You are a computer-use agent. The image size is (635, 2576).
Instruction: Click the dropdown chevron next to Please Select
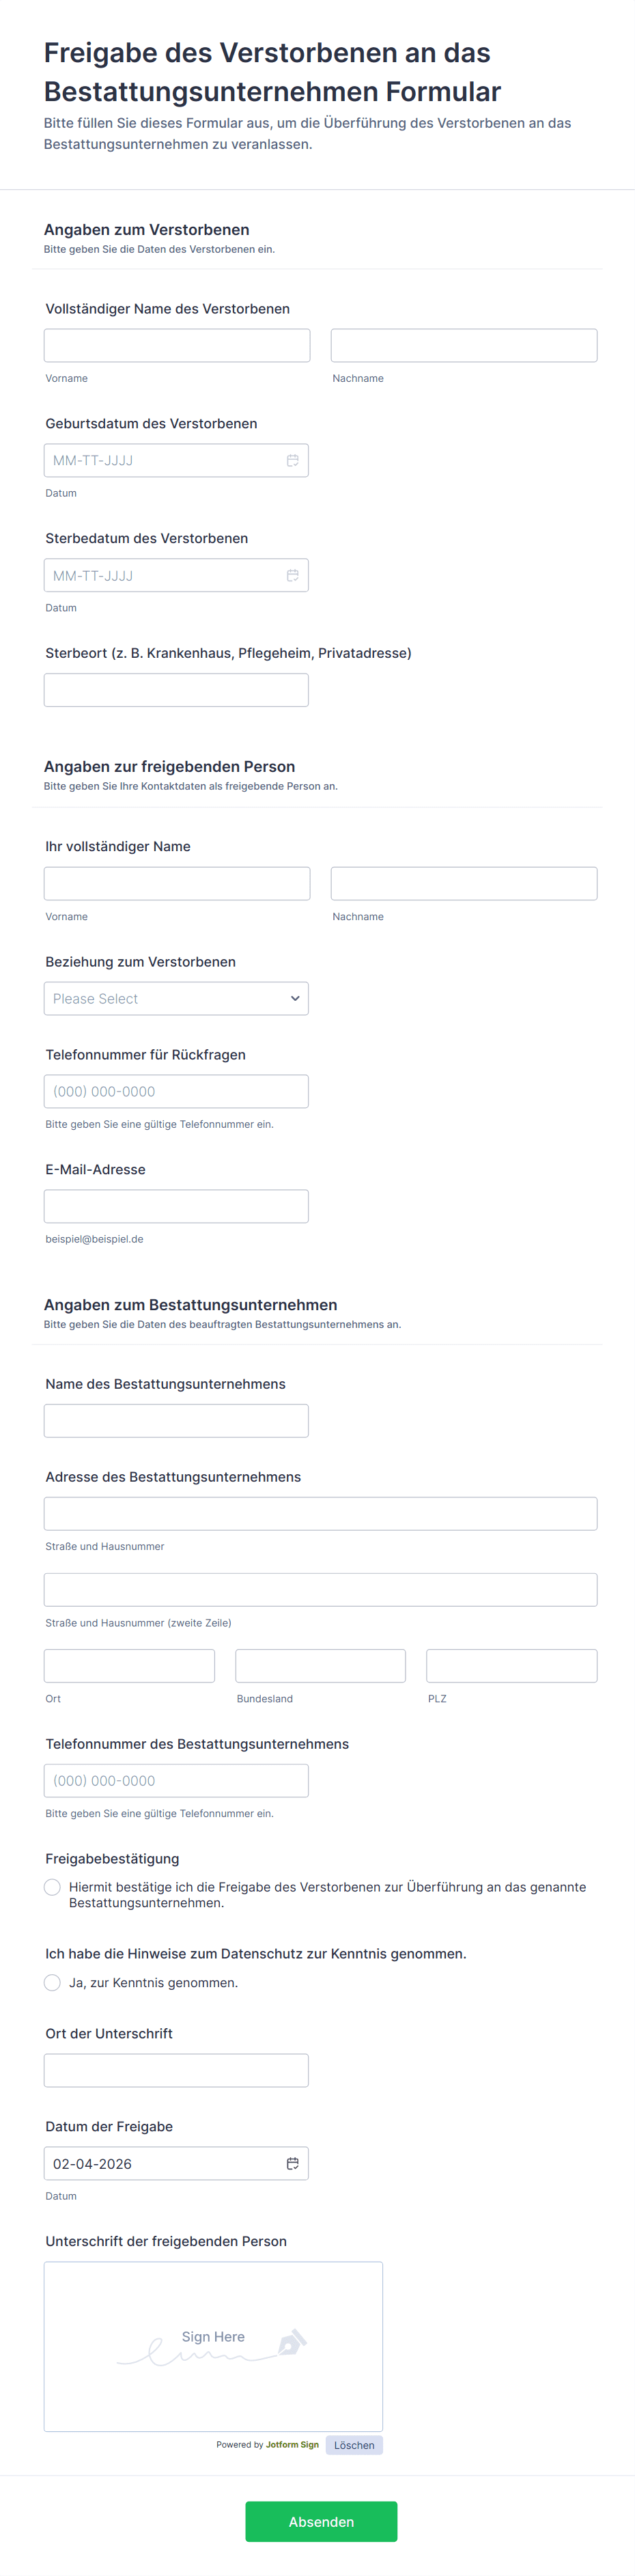pos(295,998)
